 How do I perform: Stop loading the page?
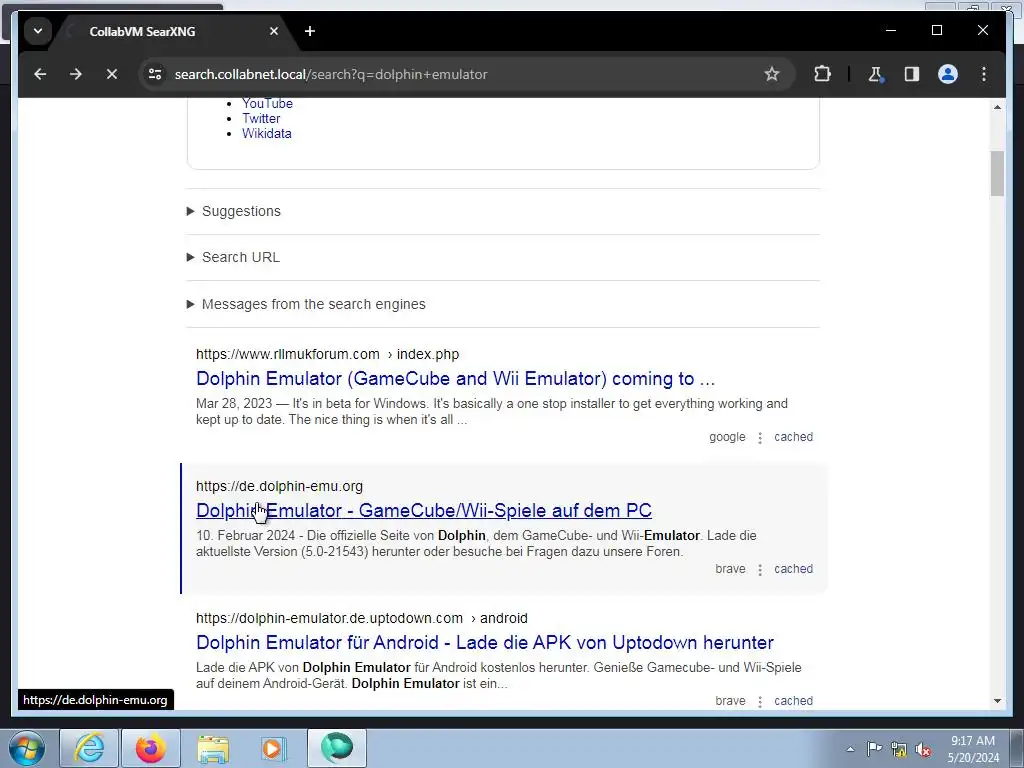[x=112, y=74]
